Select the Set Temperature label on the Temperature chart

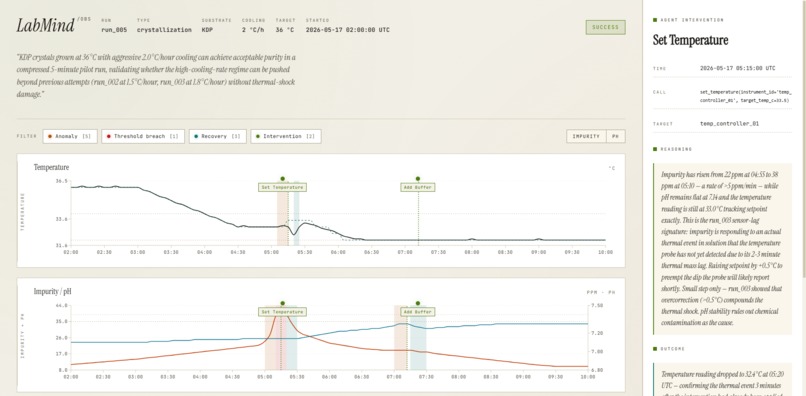coord(282,187)
